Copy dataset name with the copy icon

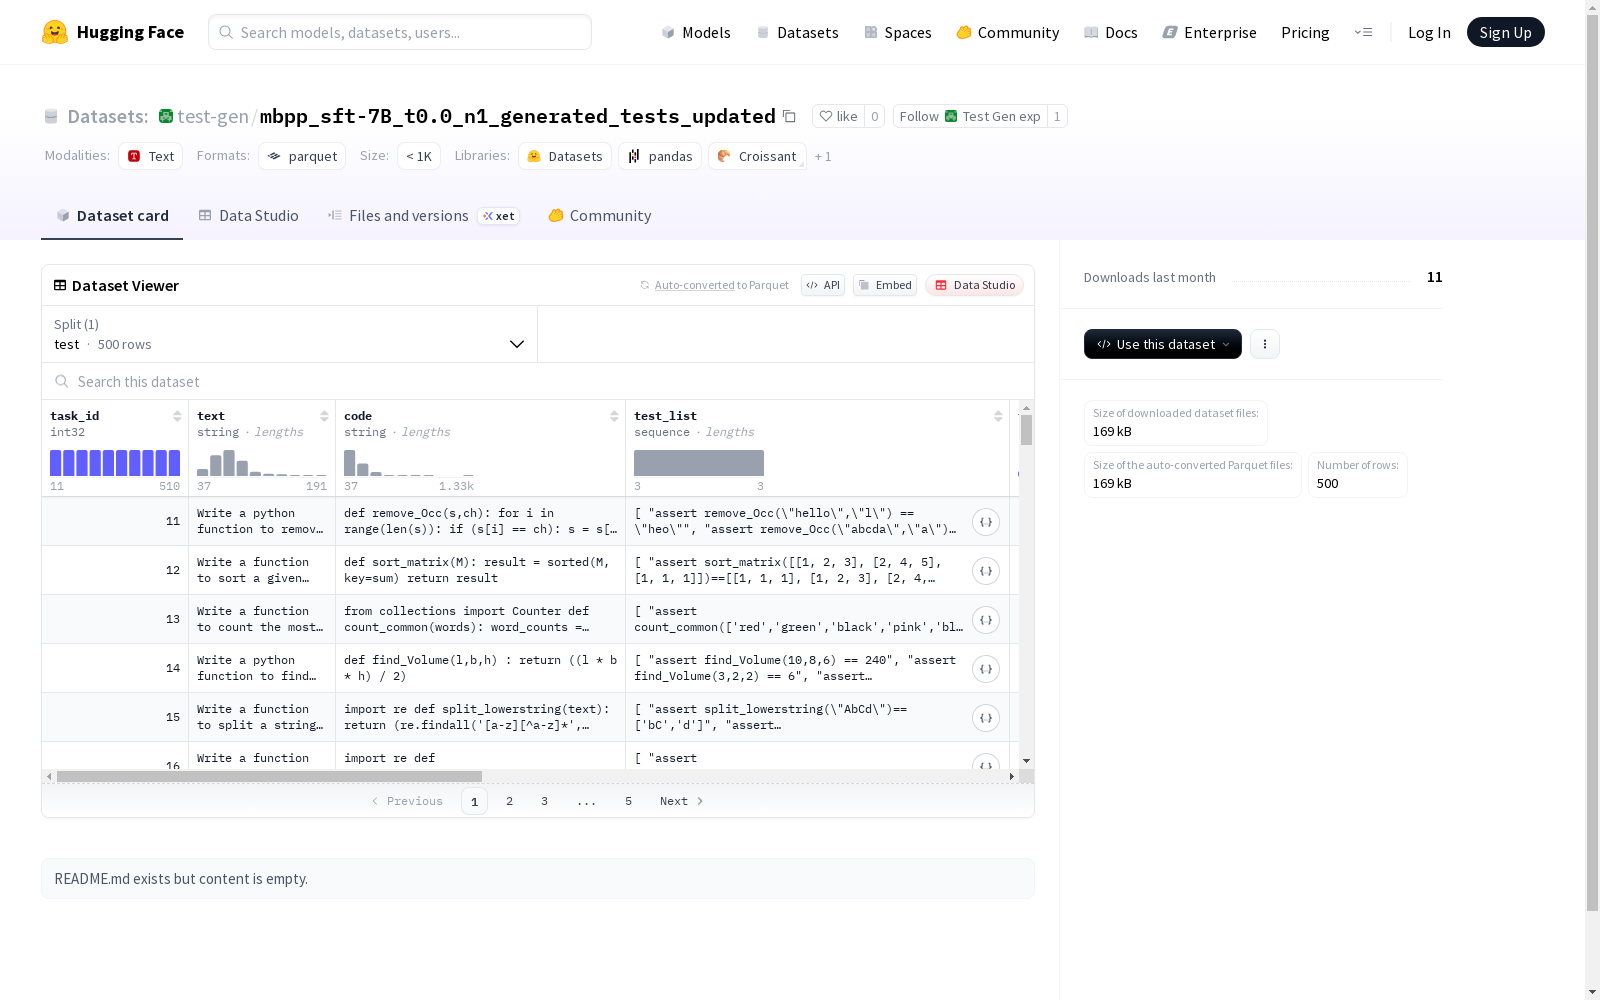(789, 116)
